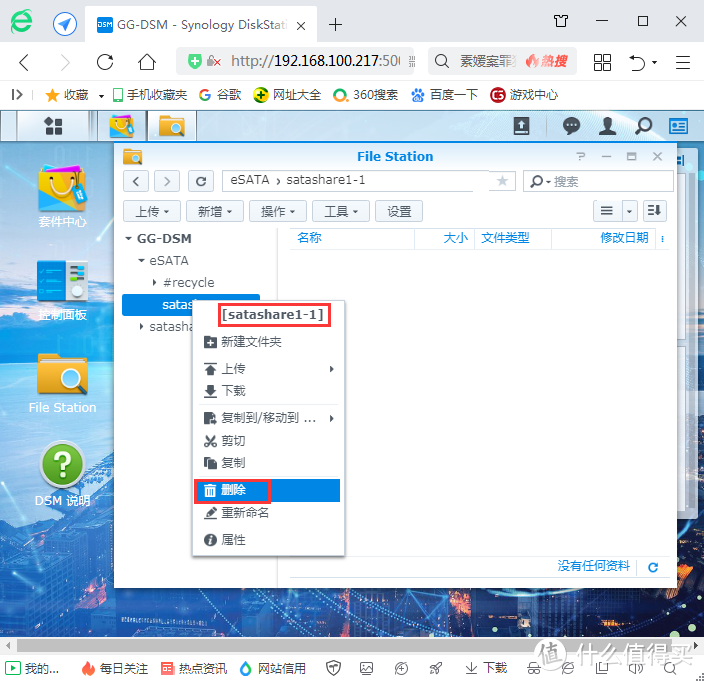Click the browser address bar URL
704x681 pixels.
(x=315, y=61)
